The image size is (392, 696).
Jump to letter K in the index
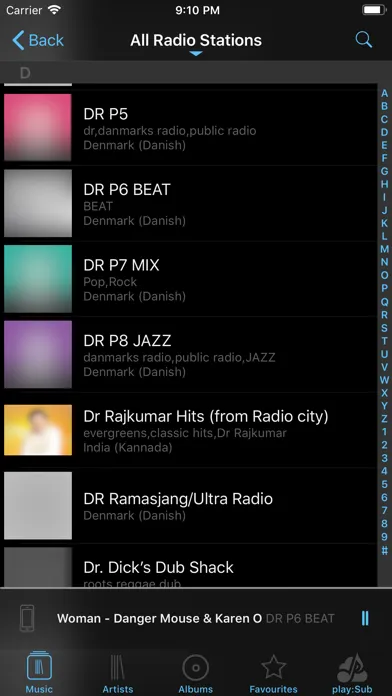384,223
